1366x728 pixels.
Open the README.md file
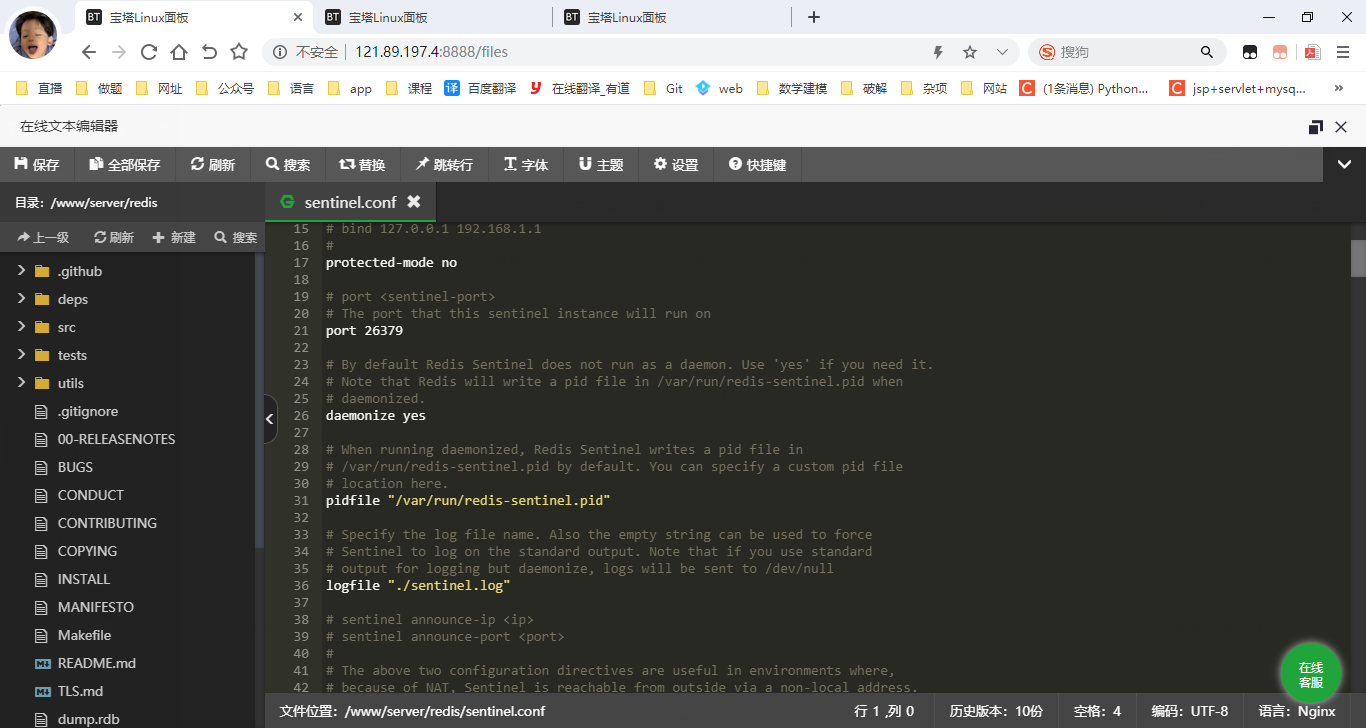96,663
